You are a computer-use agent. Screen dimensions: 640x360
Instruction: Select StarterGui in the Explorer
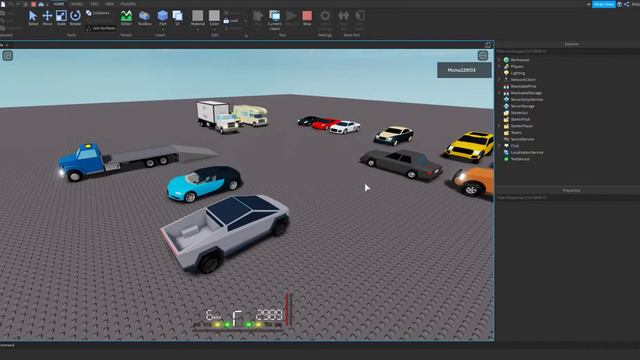pos(519,113)
